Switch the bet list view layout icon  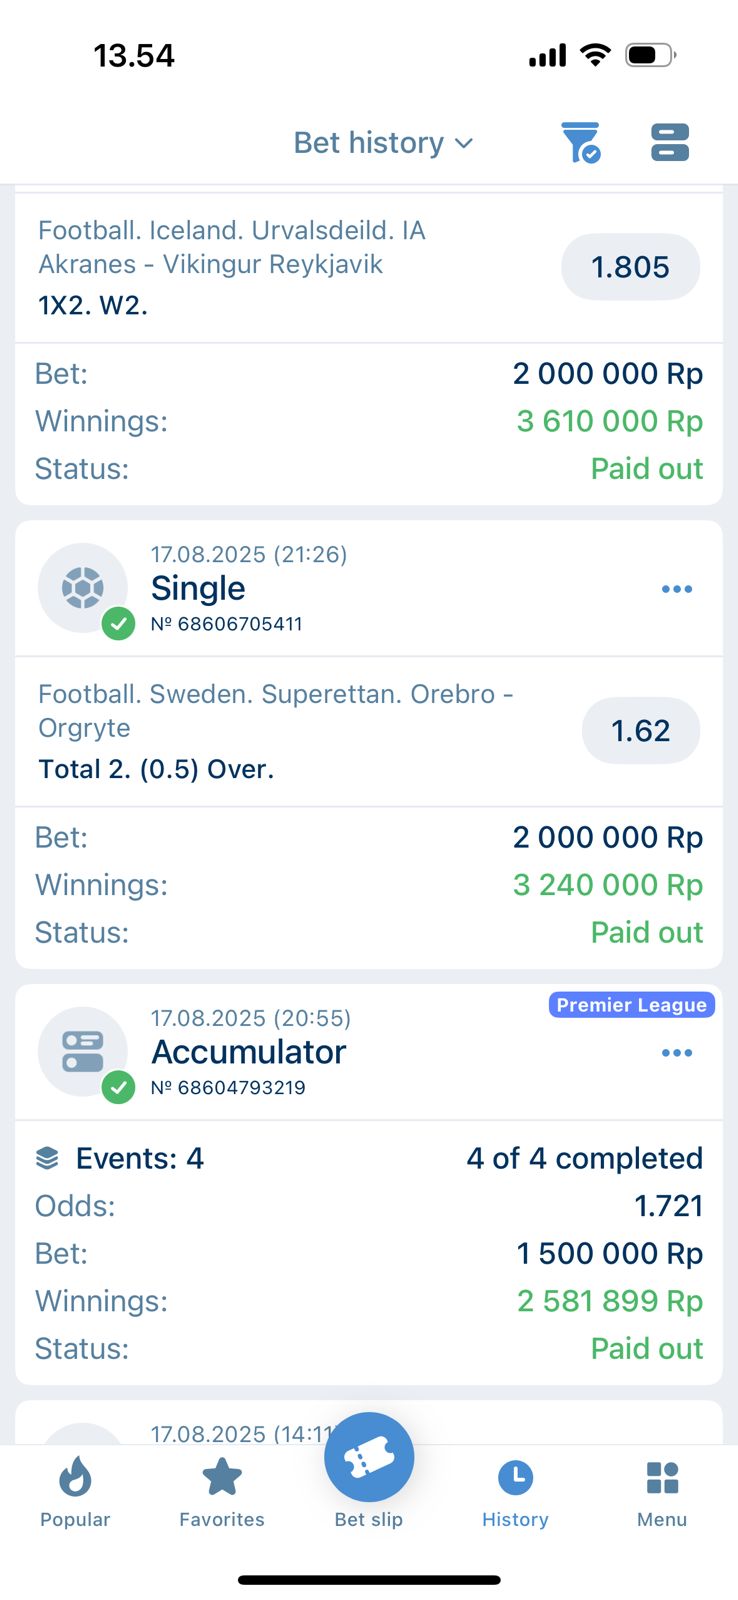[x=669, y=143]
